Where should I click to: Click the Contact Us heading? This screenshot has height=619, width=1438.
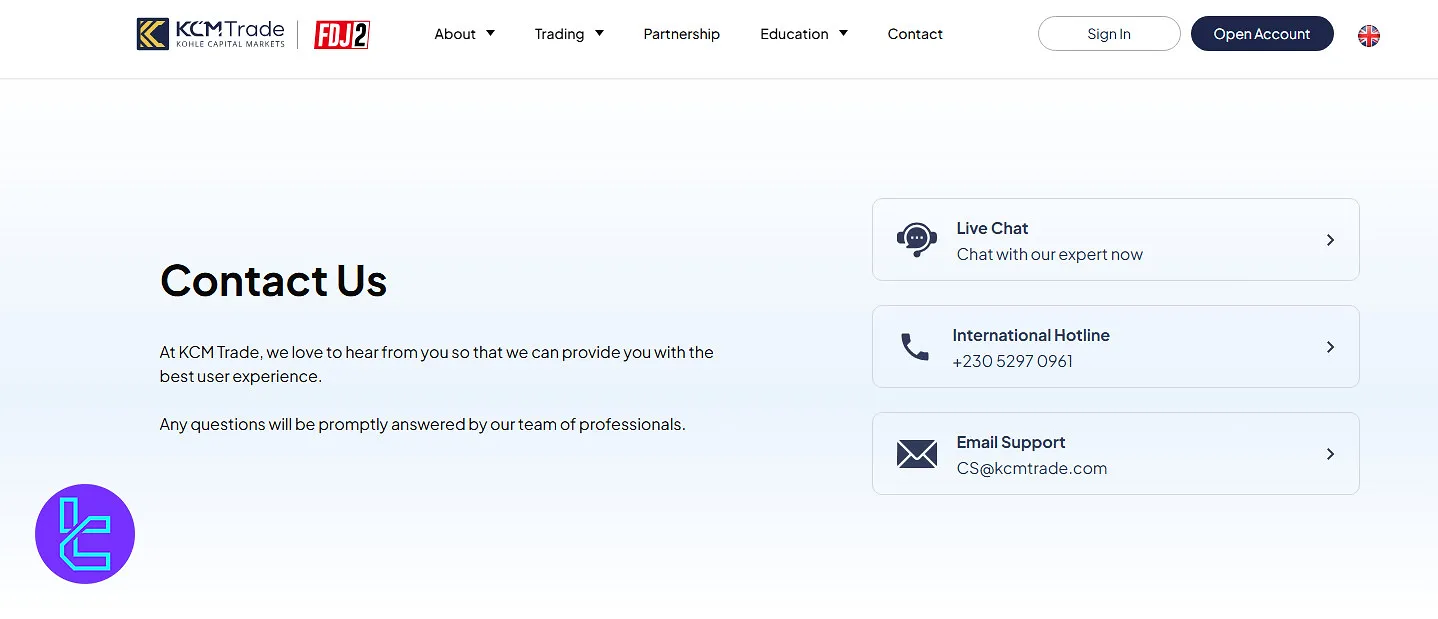coord(273,281)
